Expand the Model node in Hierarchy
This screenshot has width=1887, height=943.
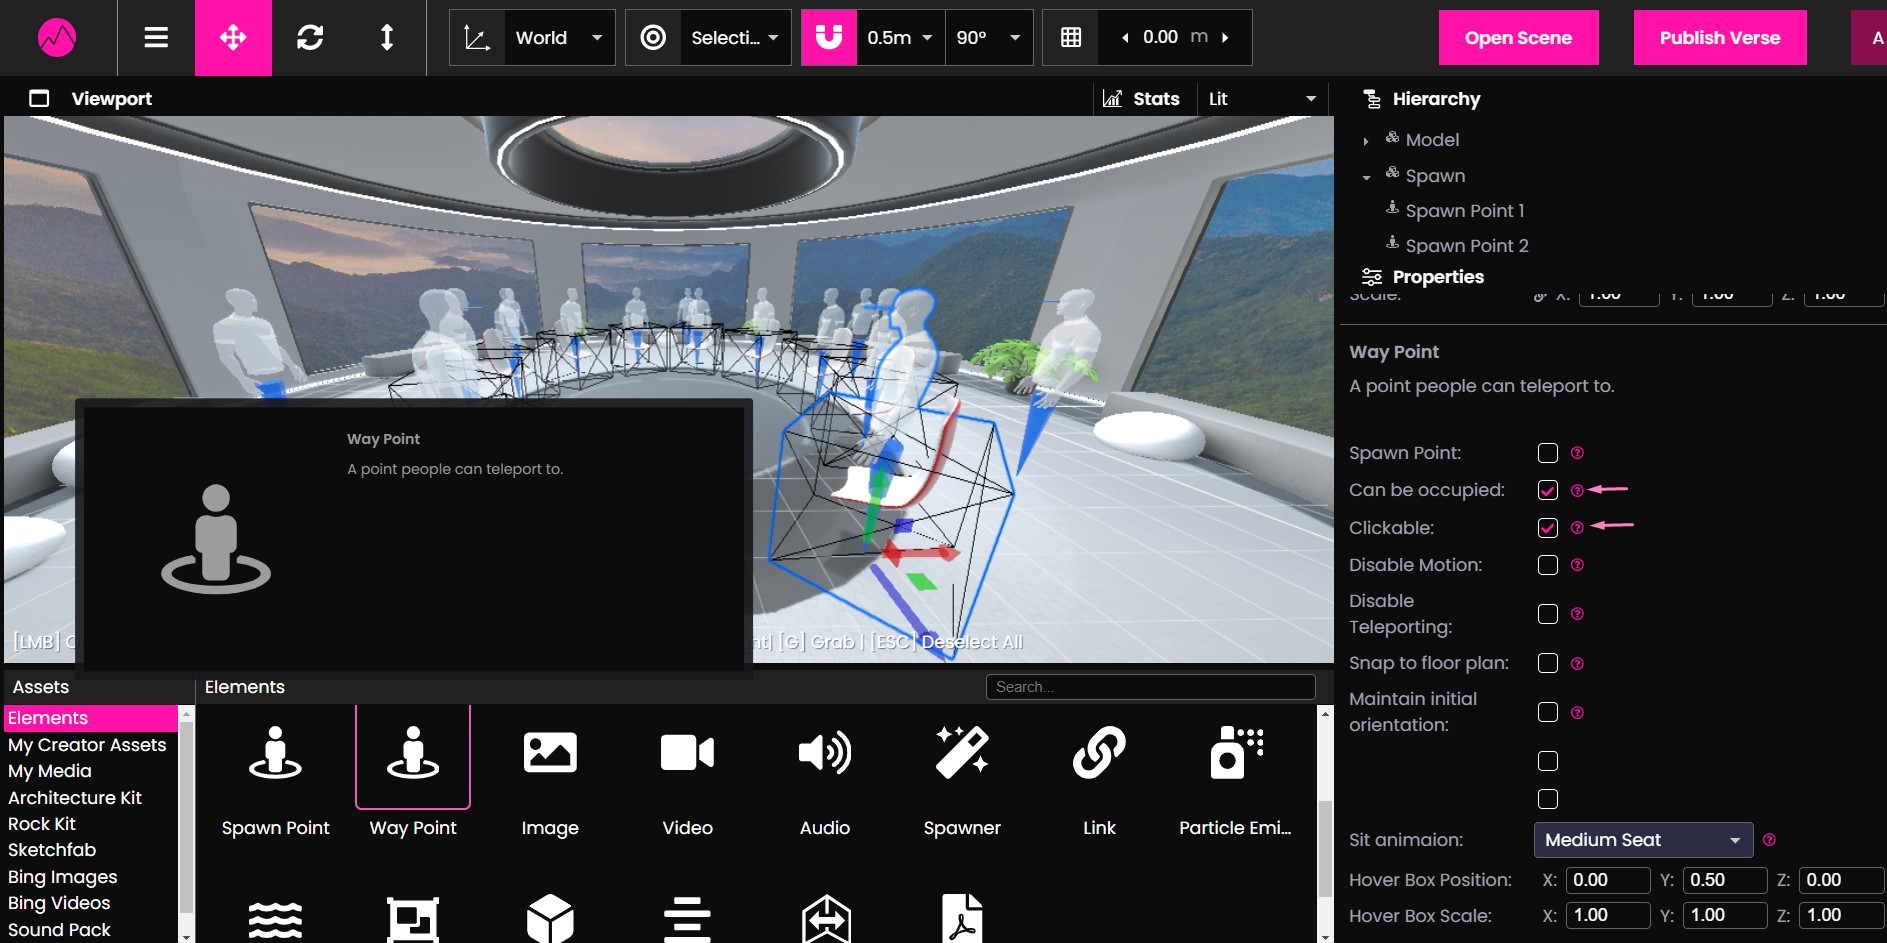(x=1366, y=141)
